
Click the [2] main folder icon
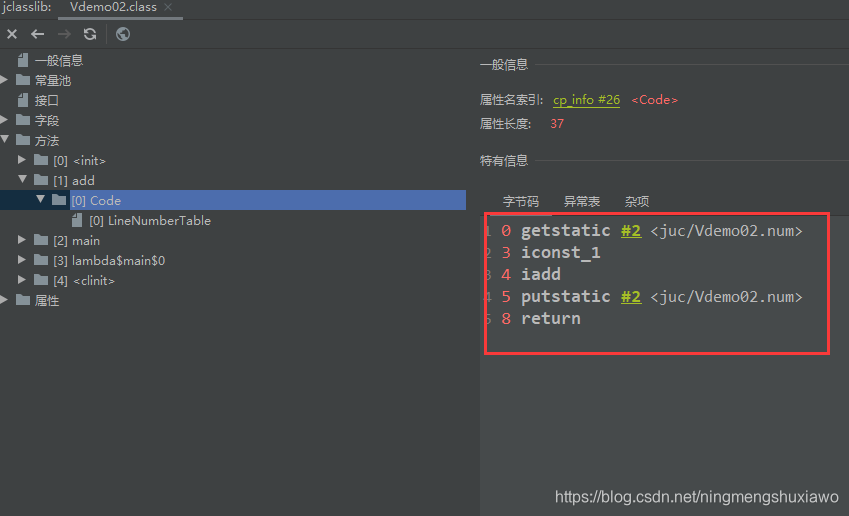[41, 240]
